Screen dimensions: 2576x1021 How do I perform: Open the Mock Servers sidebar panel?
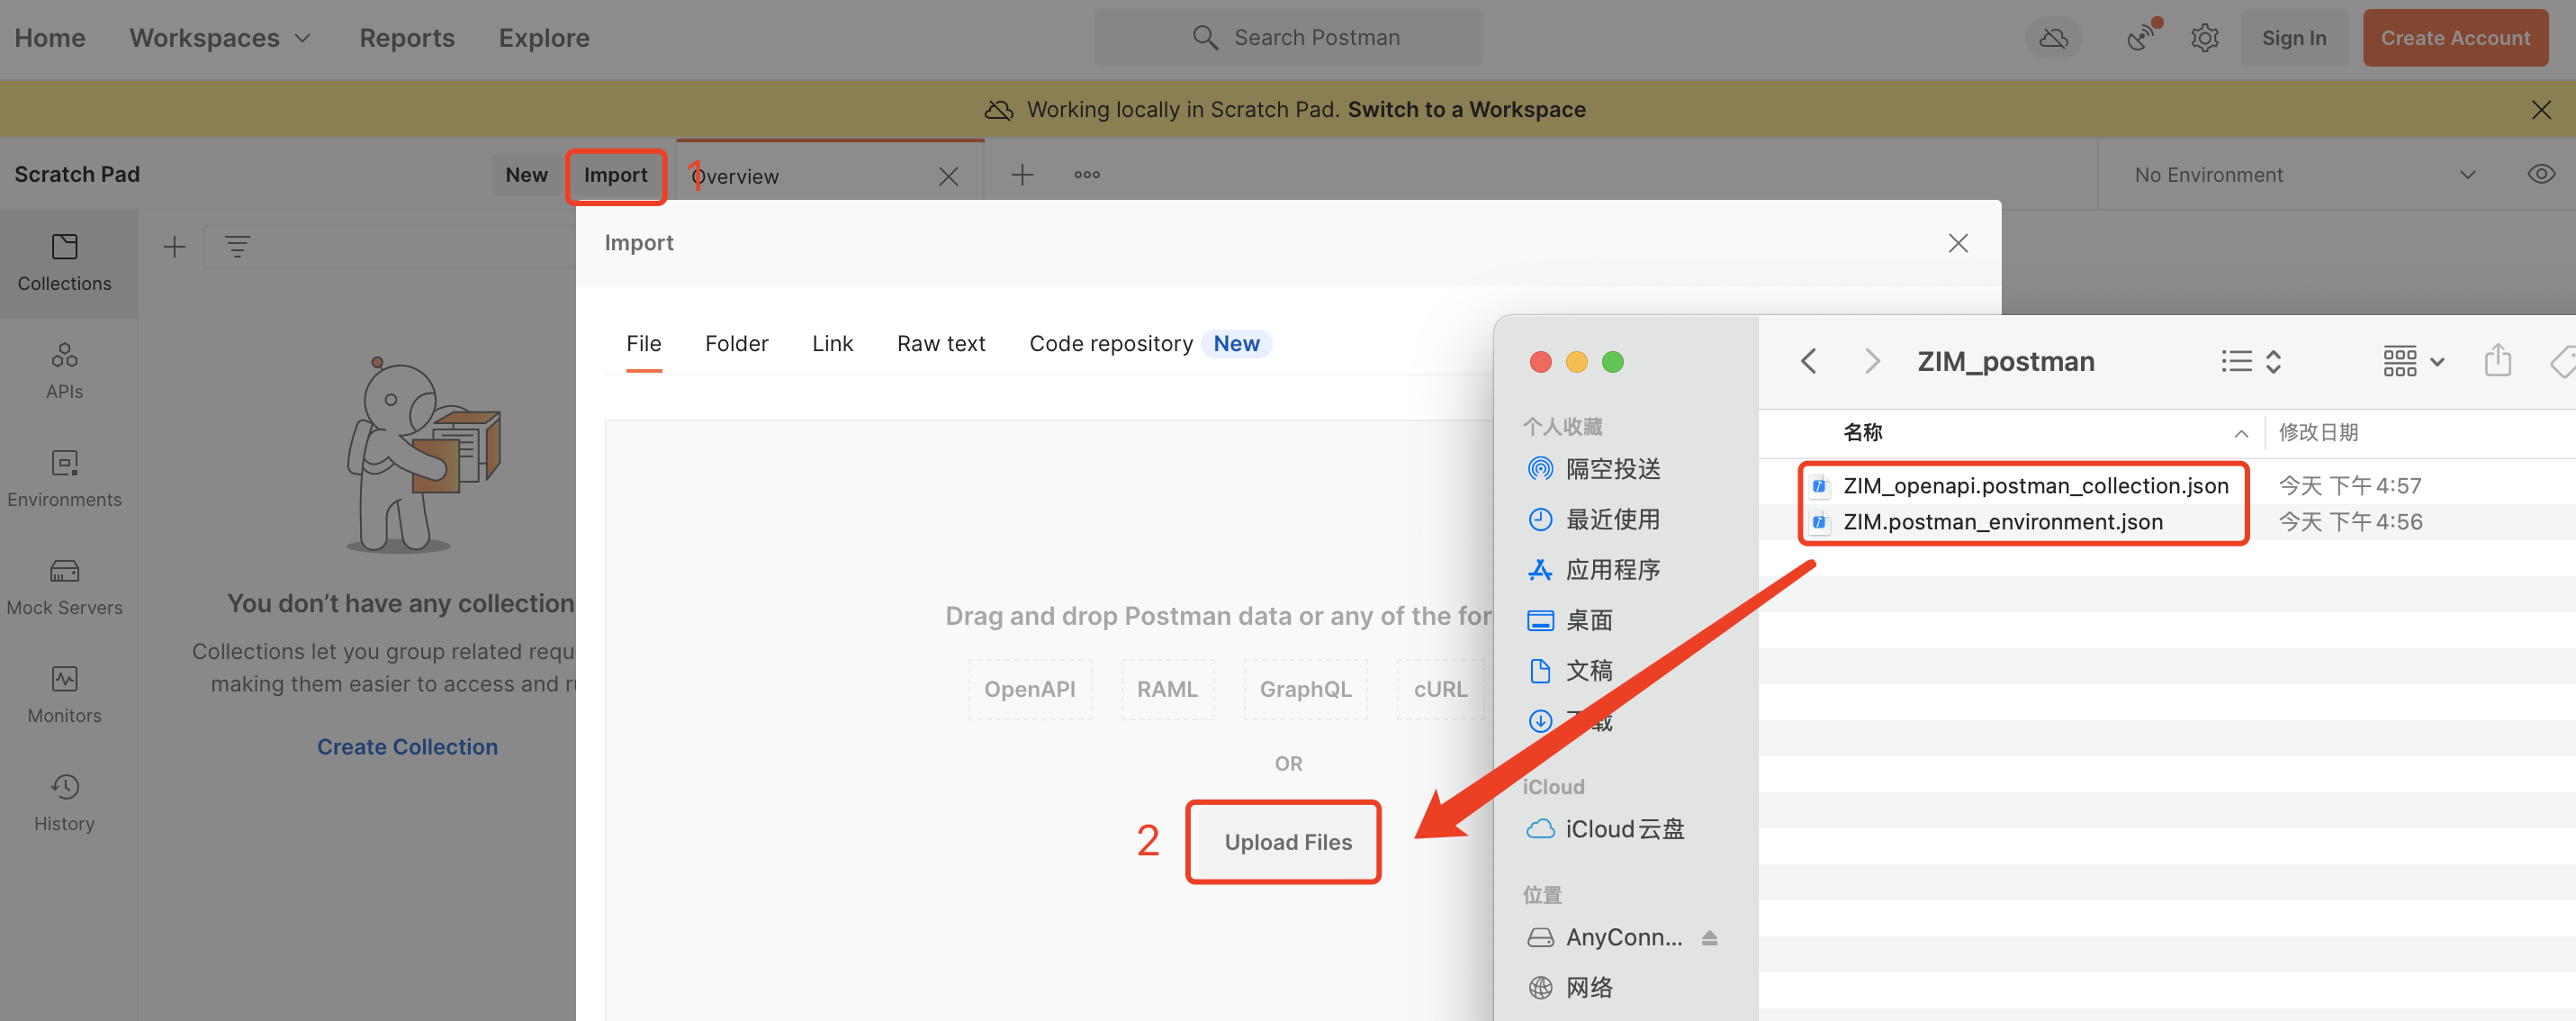point(64,587)
